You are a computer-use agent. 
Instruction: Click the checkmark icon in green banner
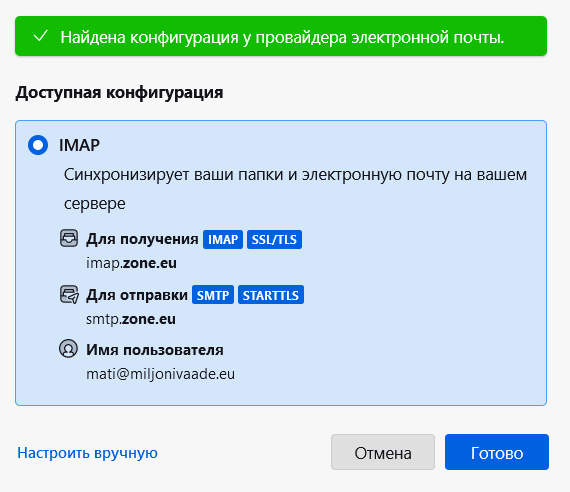[40, 36]
